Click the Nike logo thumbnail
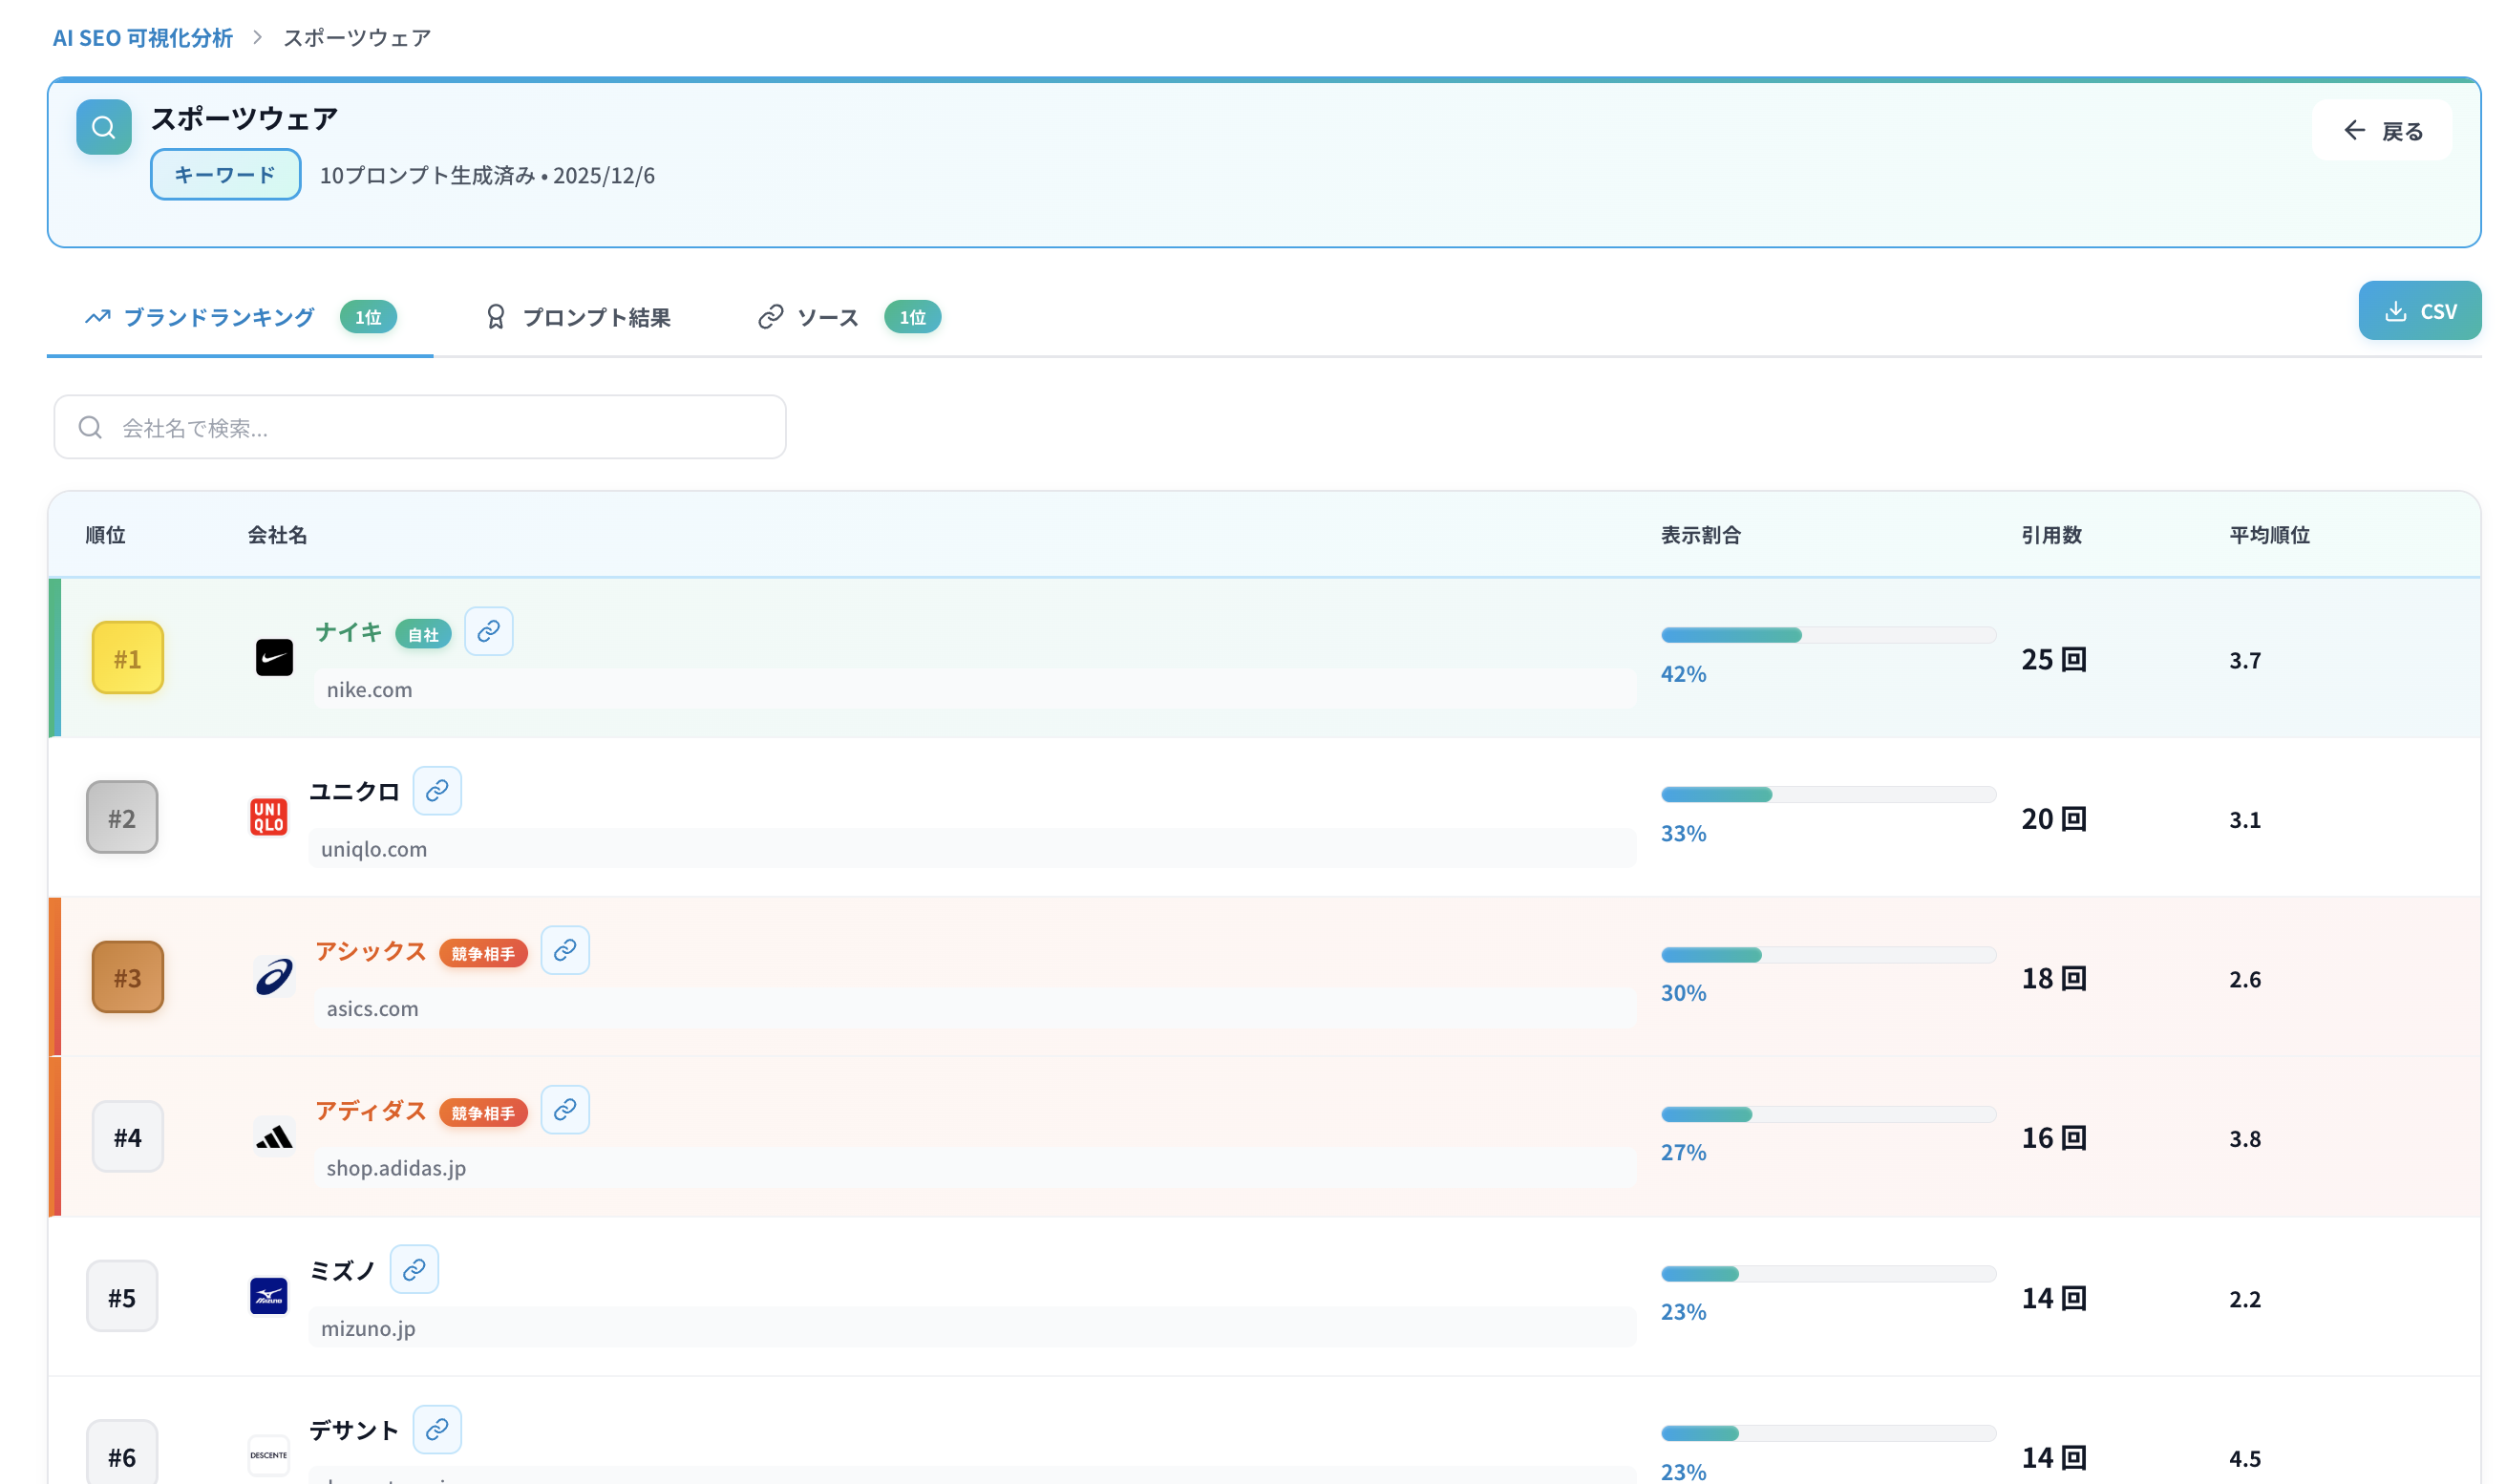Viewport: 2506px width, 1484px height. [x=274, y=658]
